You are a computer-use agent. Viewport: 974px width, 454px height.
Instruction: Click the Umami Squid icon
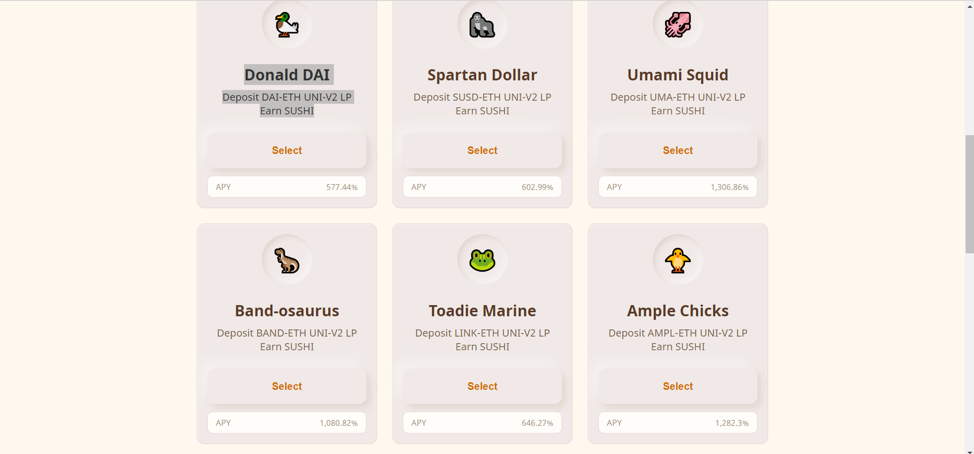click(678, 24)
